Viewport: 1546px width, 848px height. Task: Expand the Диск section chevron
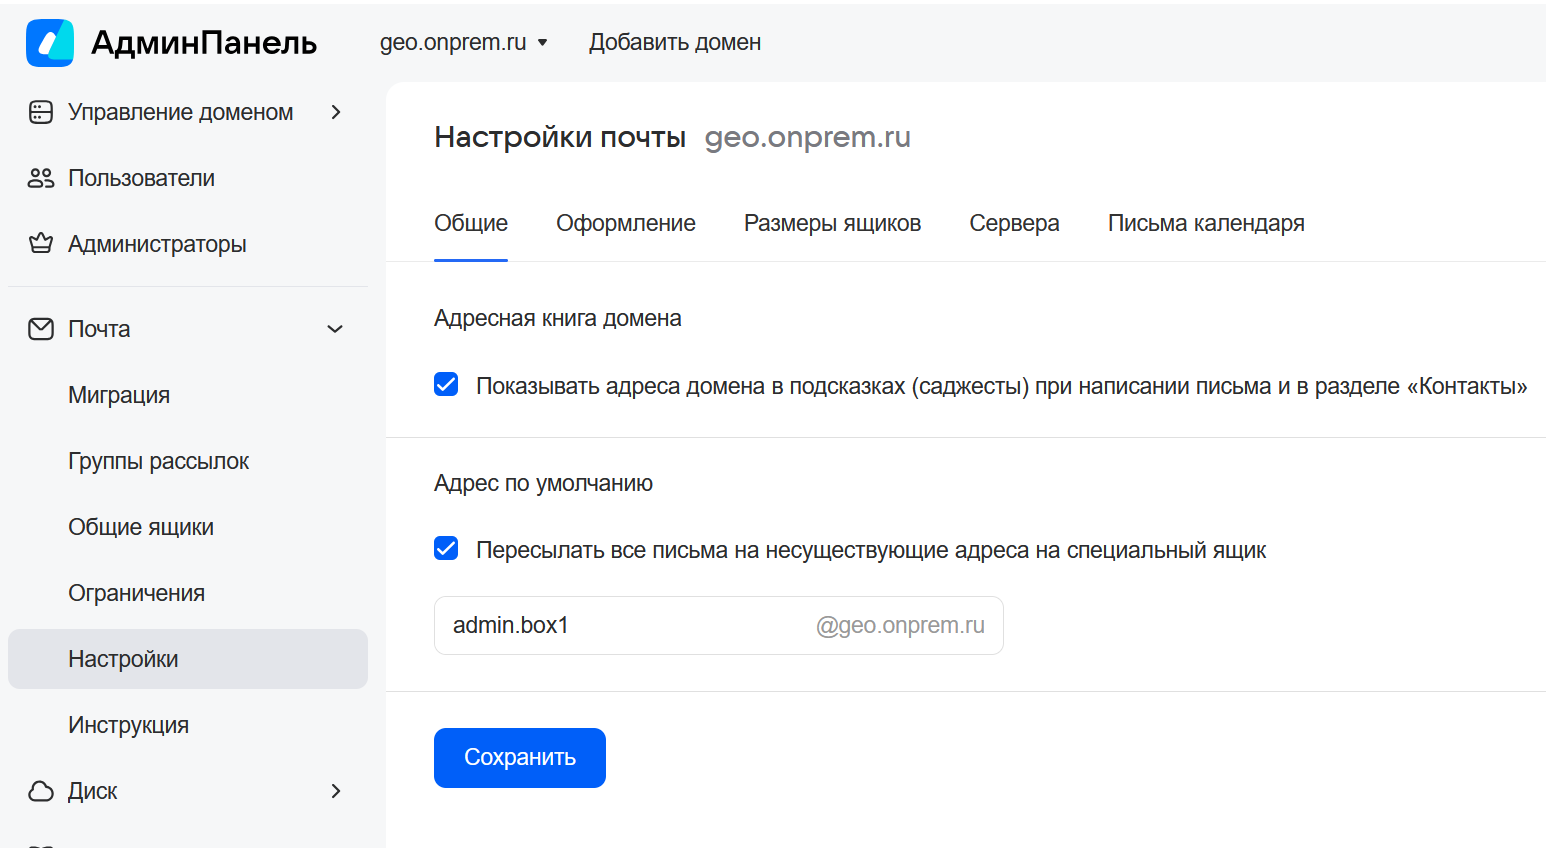336,791
